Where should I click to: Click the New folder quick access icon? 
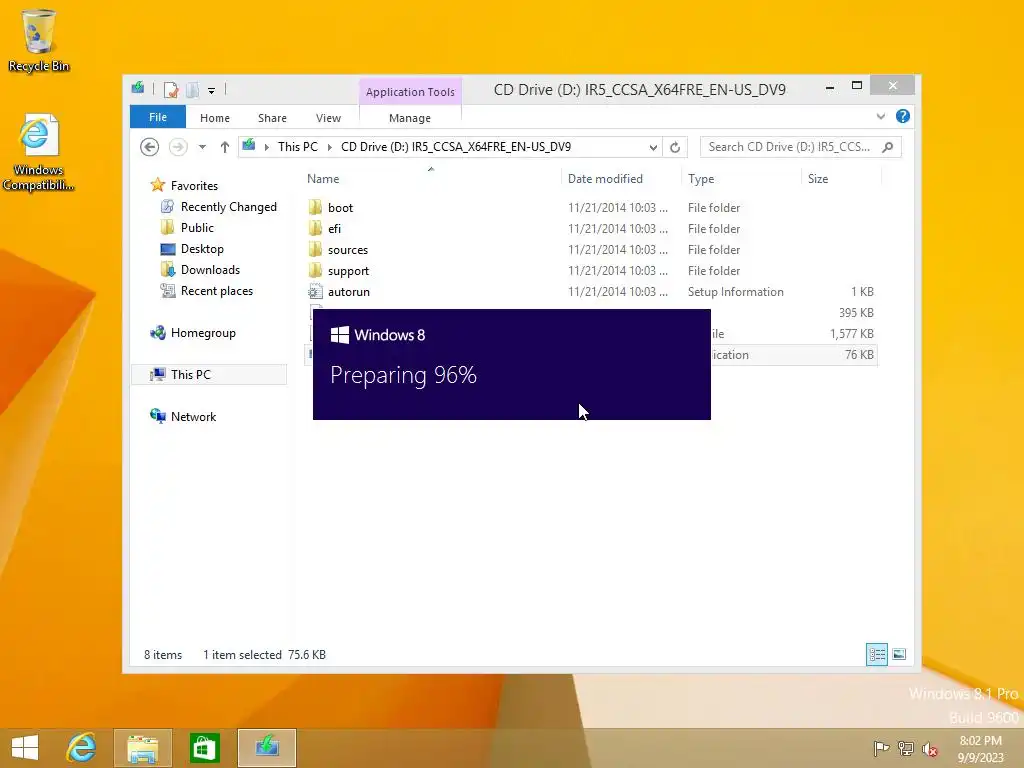(x=193, y=90)
